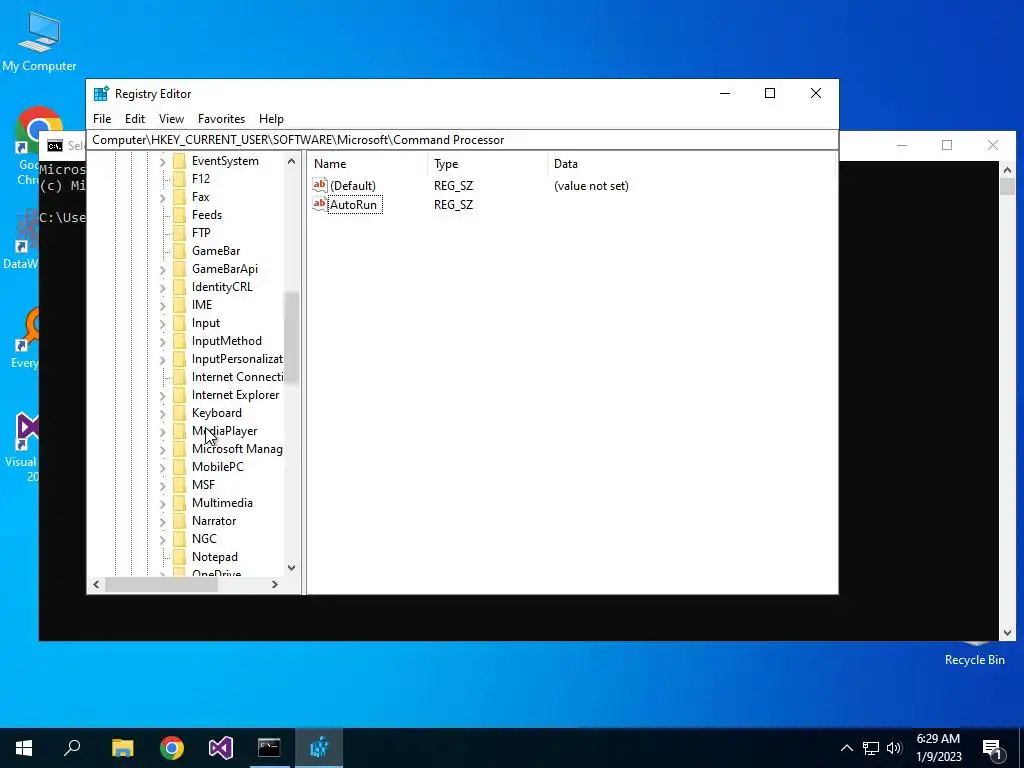This screenshot has width=1024, height=768.
Task: Select the F12 folder icon
Action: click(180, 179)
